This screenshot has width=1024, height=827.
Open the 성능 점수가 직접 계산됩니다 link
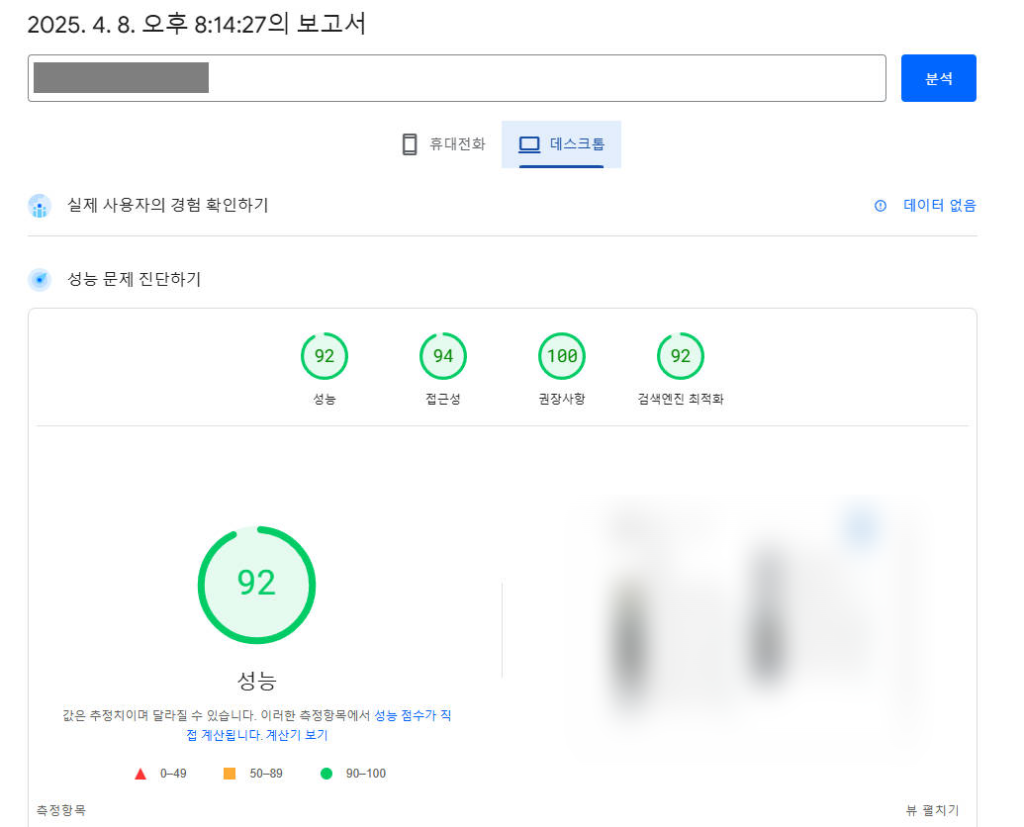tap(412, 715)
